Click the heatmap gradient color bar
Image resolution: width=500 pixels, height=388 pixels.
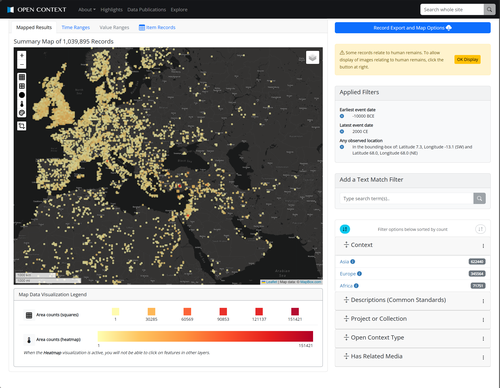pos(205,336)
